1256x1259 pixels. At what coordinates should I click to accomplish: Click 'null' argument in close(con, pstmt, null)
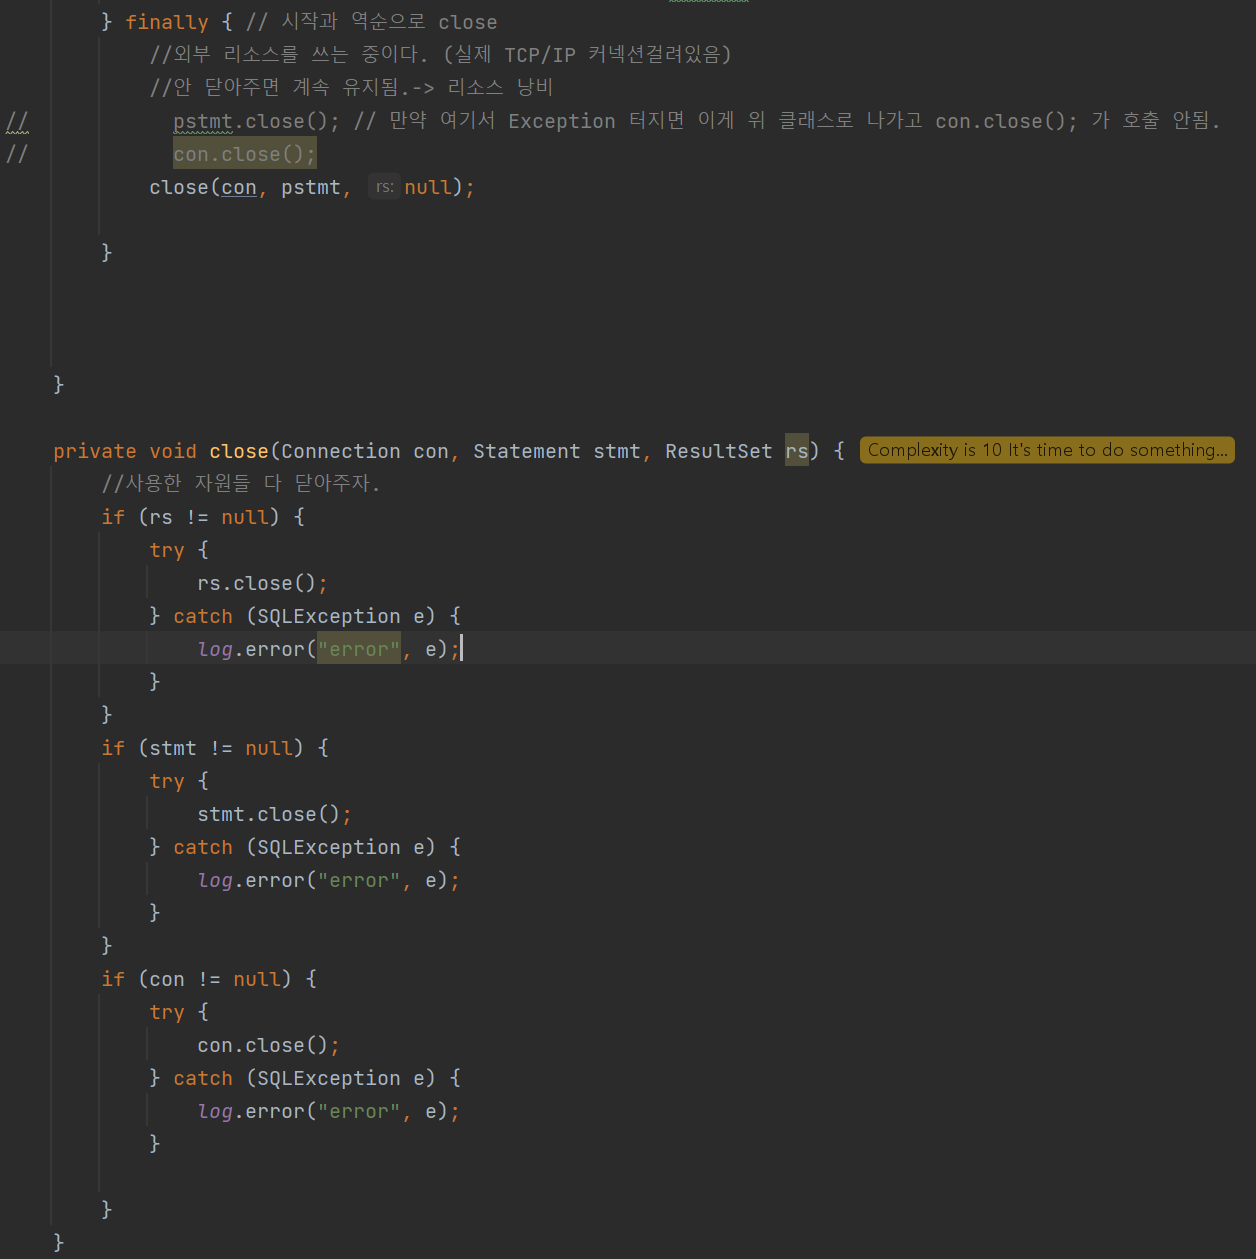tap(428, 187)
